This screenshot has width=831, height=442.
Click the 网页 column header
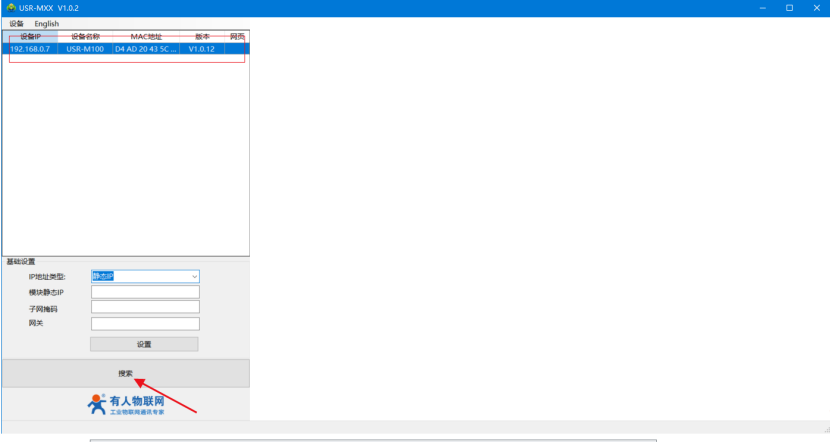(x=237, y=36)
